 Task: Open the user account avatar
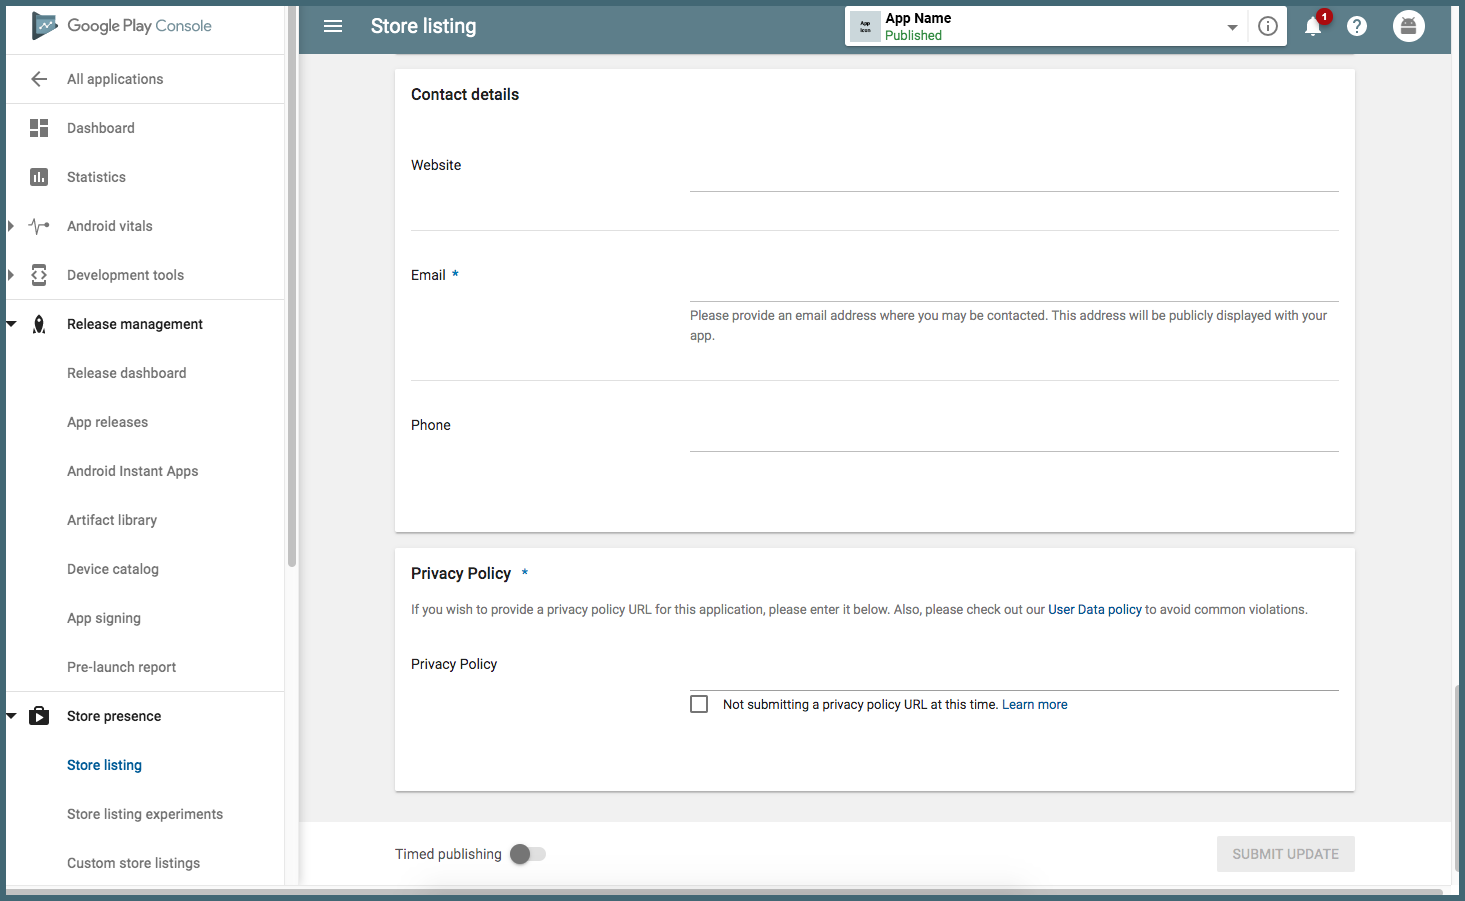click(1408, 26)
